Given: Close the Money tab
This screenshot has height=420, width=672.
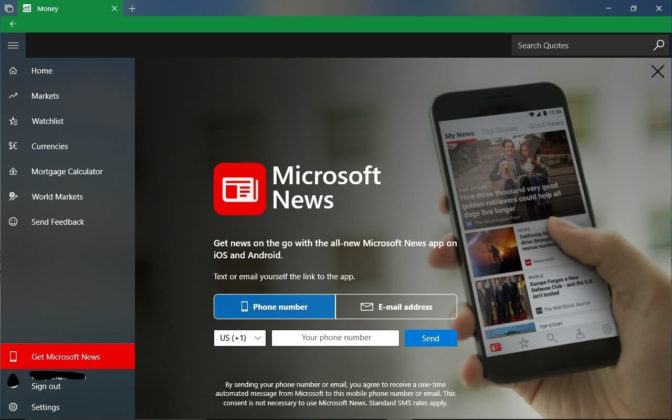Looking at the screenshot, I should tap(114, 9).
